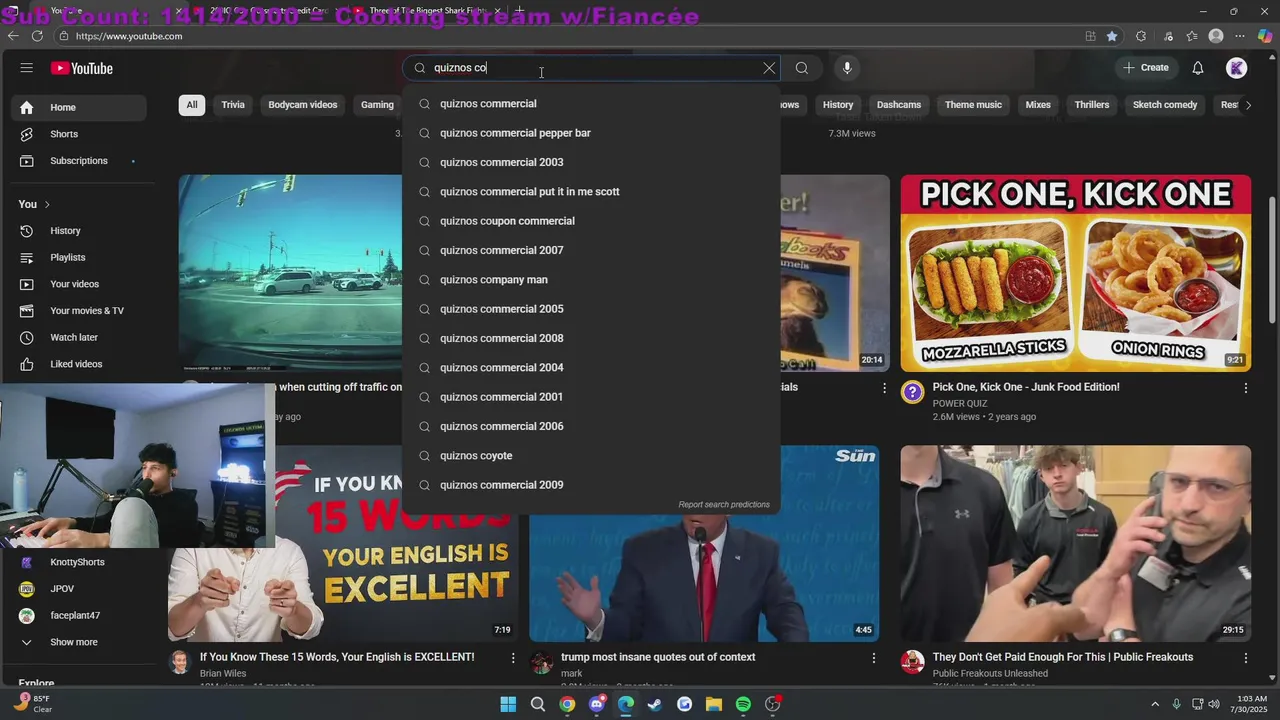Open the faceplant47 subscription channel
The image size is (1280, 720).
pyautogui.click(x=77, y=616)
